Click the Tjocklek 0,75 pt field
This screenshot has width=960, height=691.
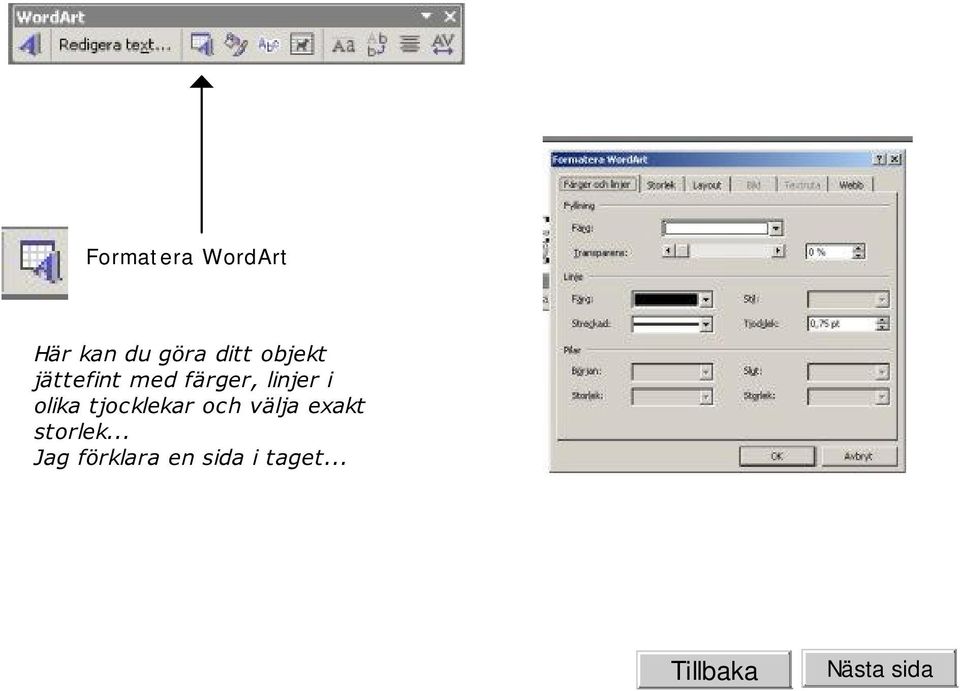(x=842, y=324)
